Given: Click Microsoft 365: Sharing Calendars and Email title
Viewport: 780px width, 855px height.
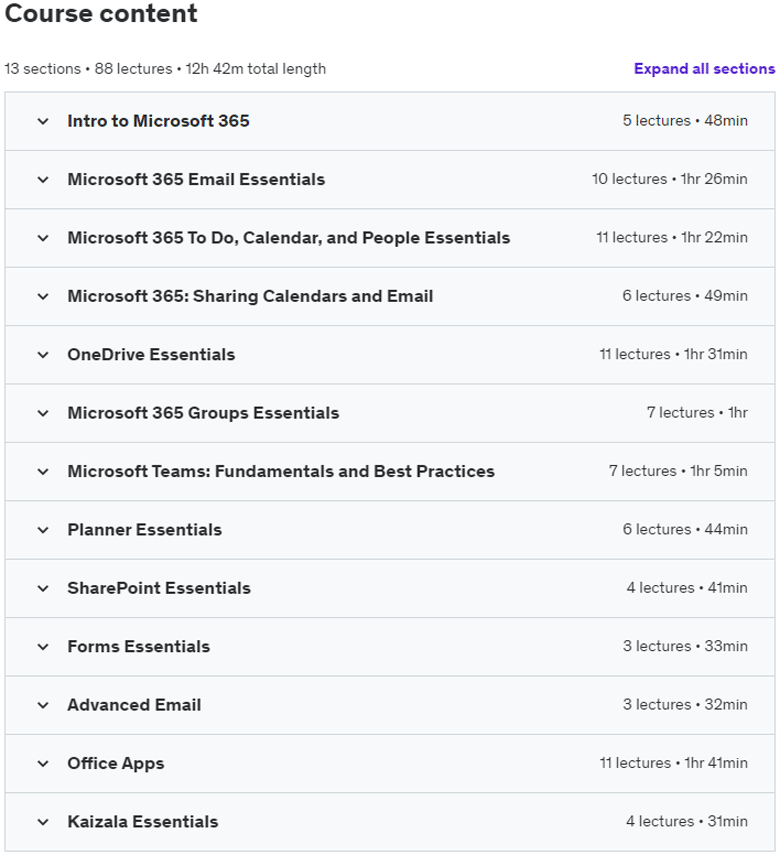Looking at the screenshot, I should tap(250, 296).
